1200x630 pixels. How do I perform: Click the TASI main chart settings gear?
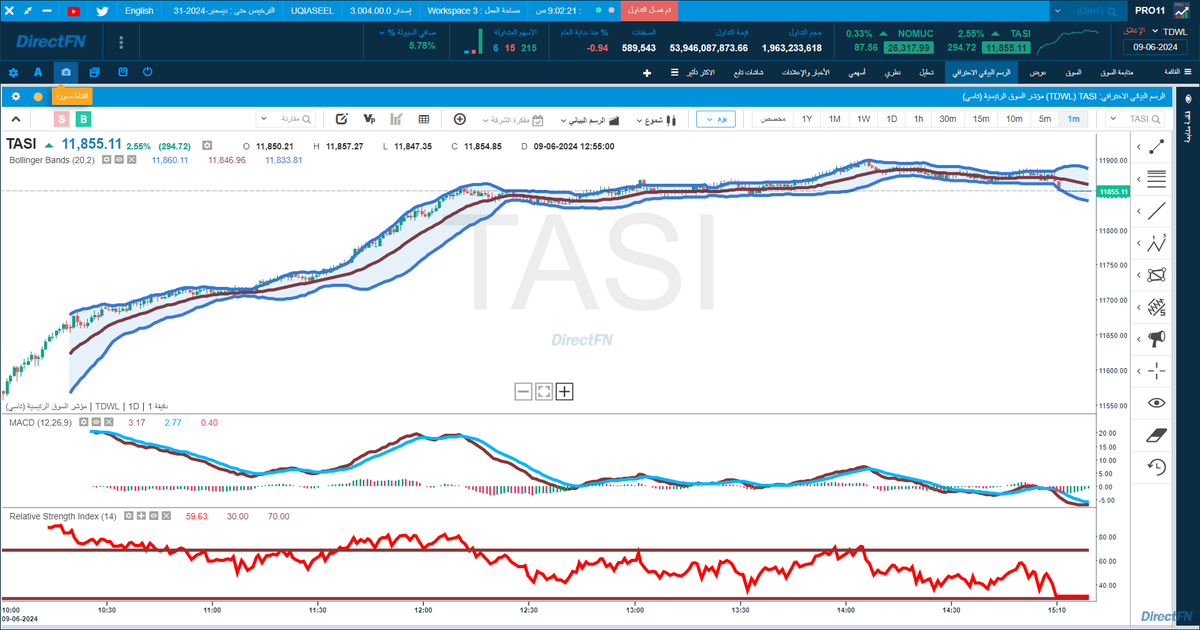click(x=207, y=145)
